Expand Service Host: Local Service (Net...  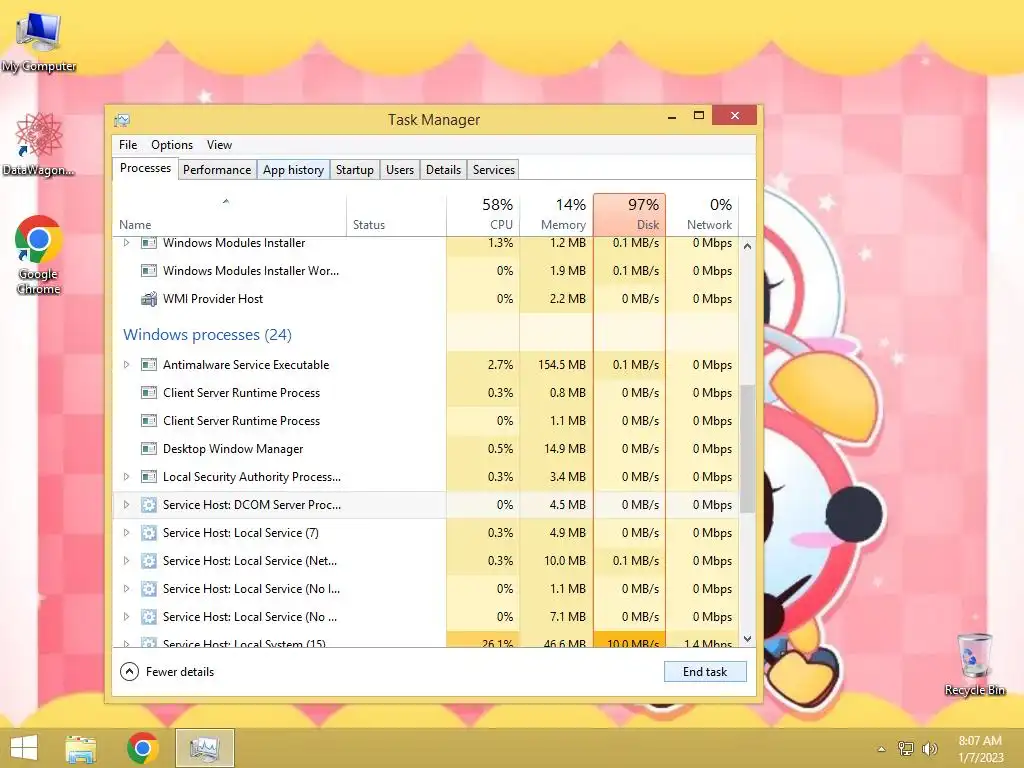(127, 561)
